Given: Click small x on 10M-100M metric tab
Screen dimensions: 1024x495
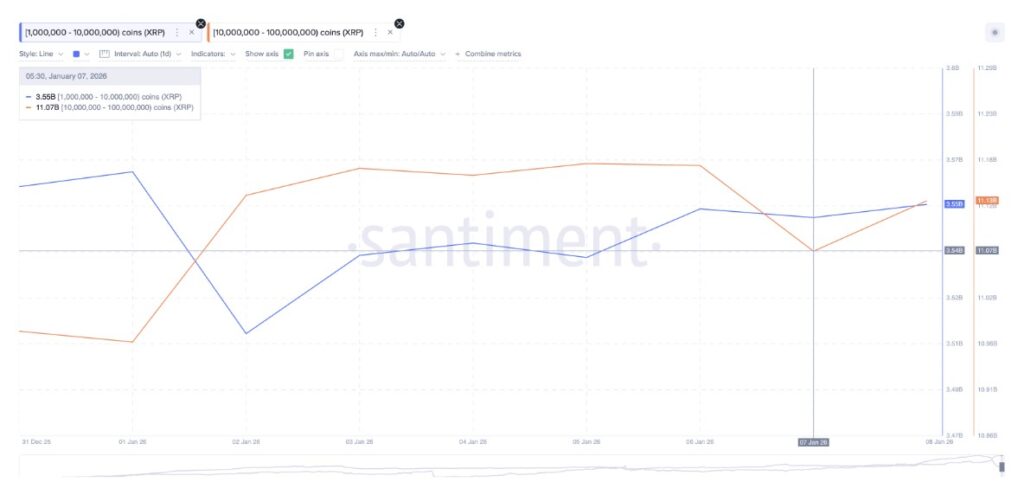Looking at the screenshot, I should (x=390, y=32).
